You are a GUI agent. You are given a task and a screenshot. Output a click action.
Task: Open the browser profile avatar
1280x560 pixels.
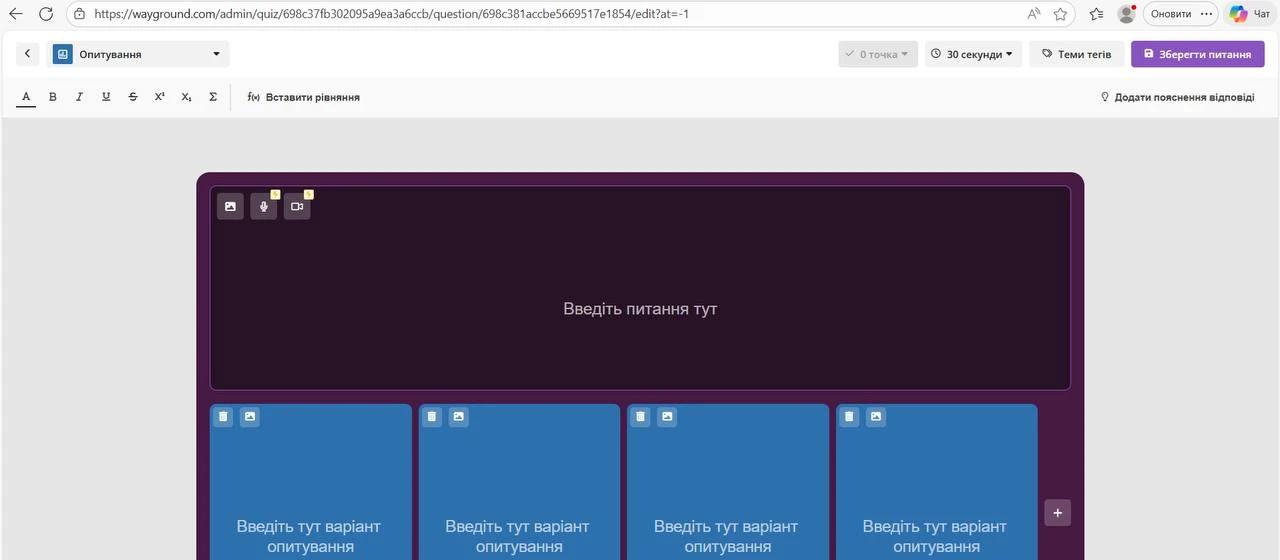(1127, 14)
